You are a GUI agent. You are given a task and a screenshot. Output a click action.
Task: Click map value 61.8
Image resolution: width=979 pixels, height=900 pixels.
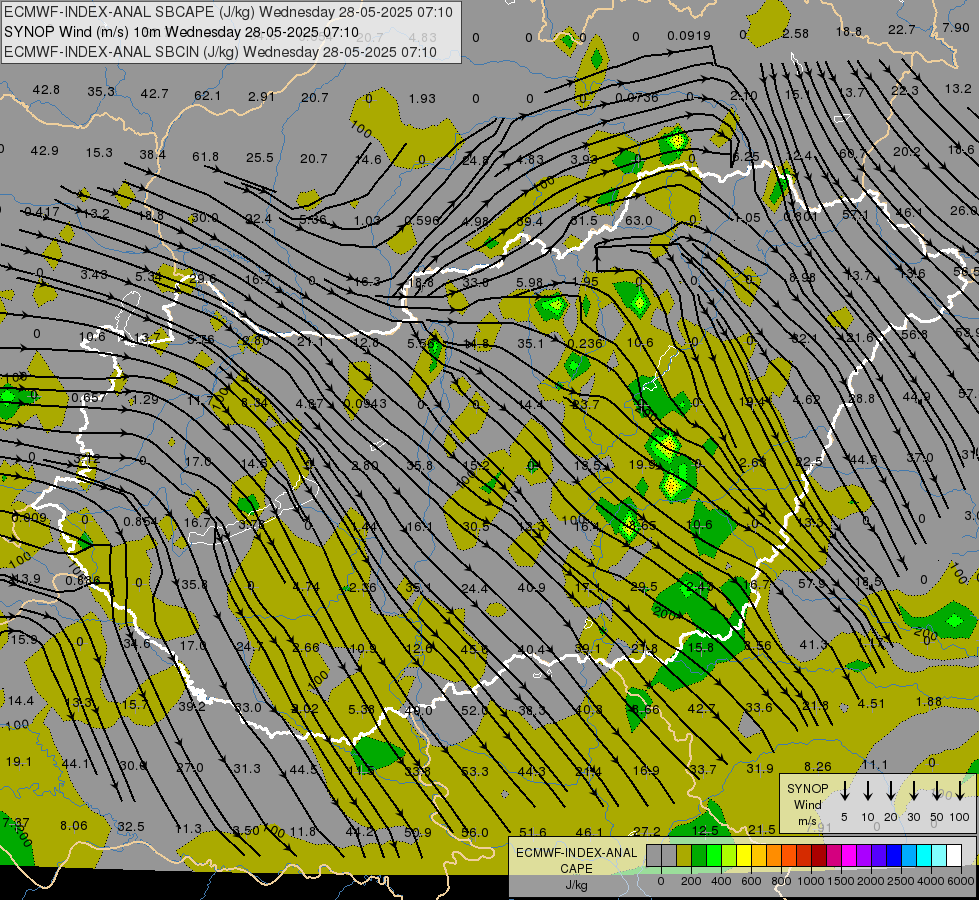(x=205, y=157)
